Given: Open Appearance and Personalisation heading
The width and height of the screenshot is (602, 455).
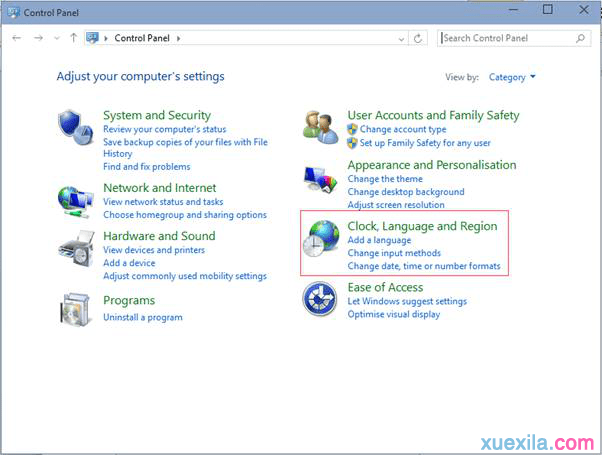Looking at the screenshot, I should 432,165.
